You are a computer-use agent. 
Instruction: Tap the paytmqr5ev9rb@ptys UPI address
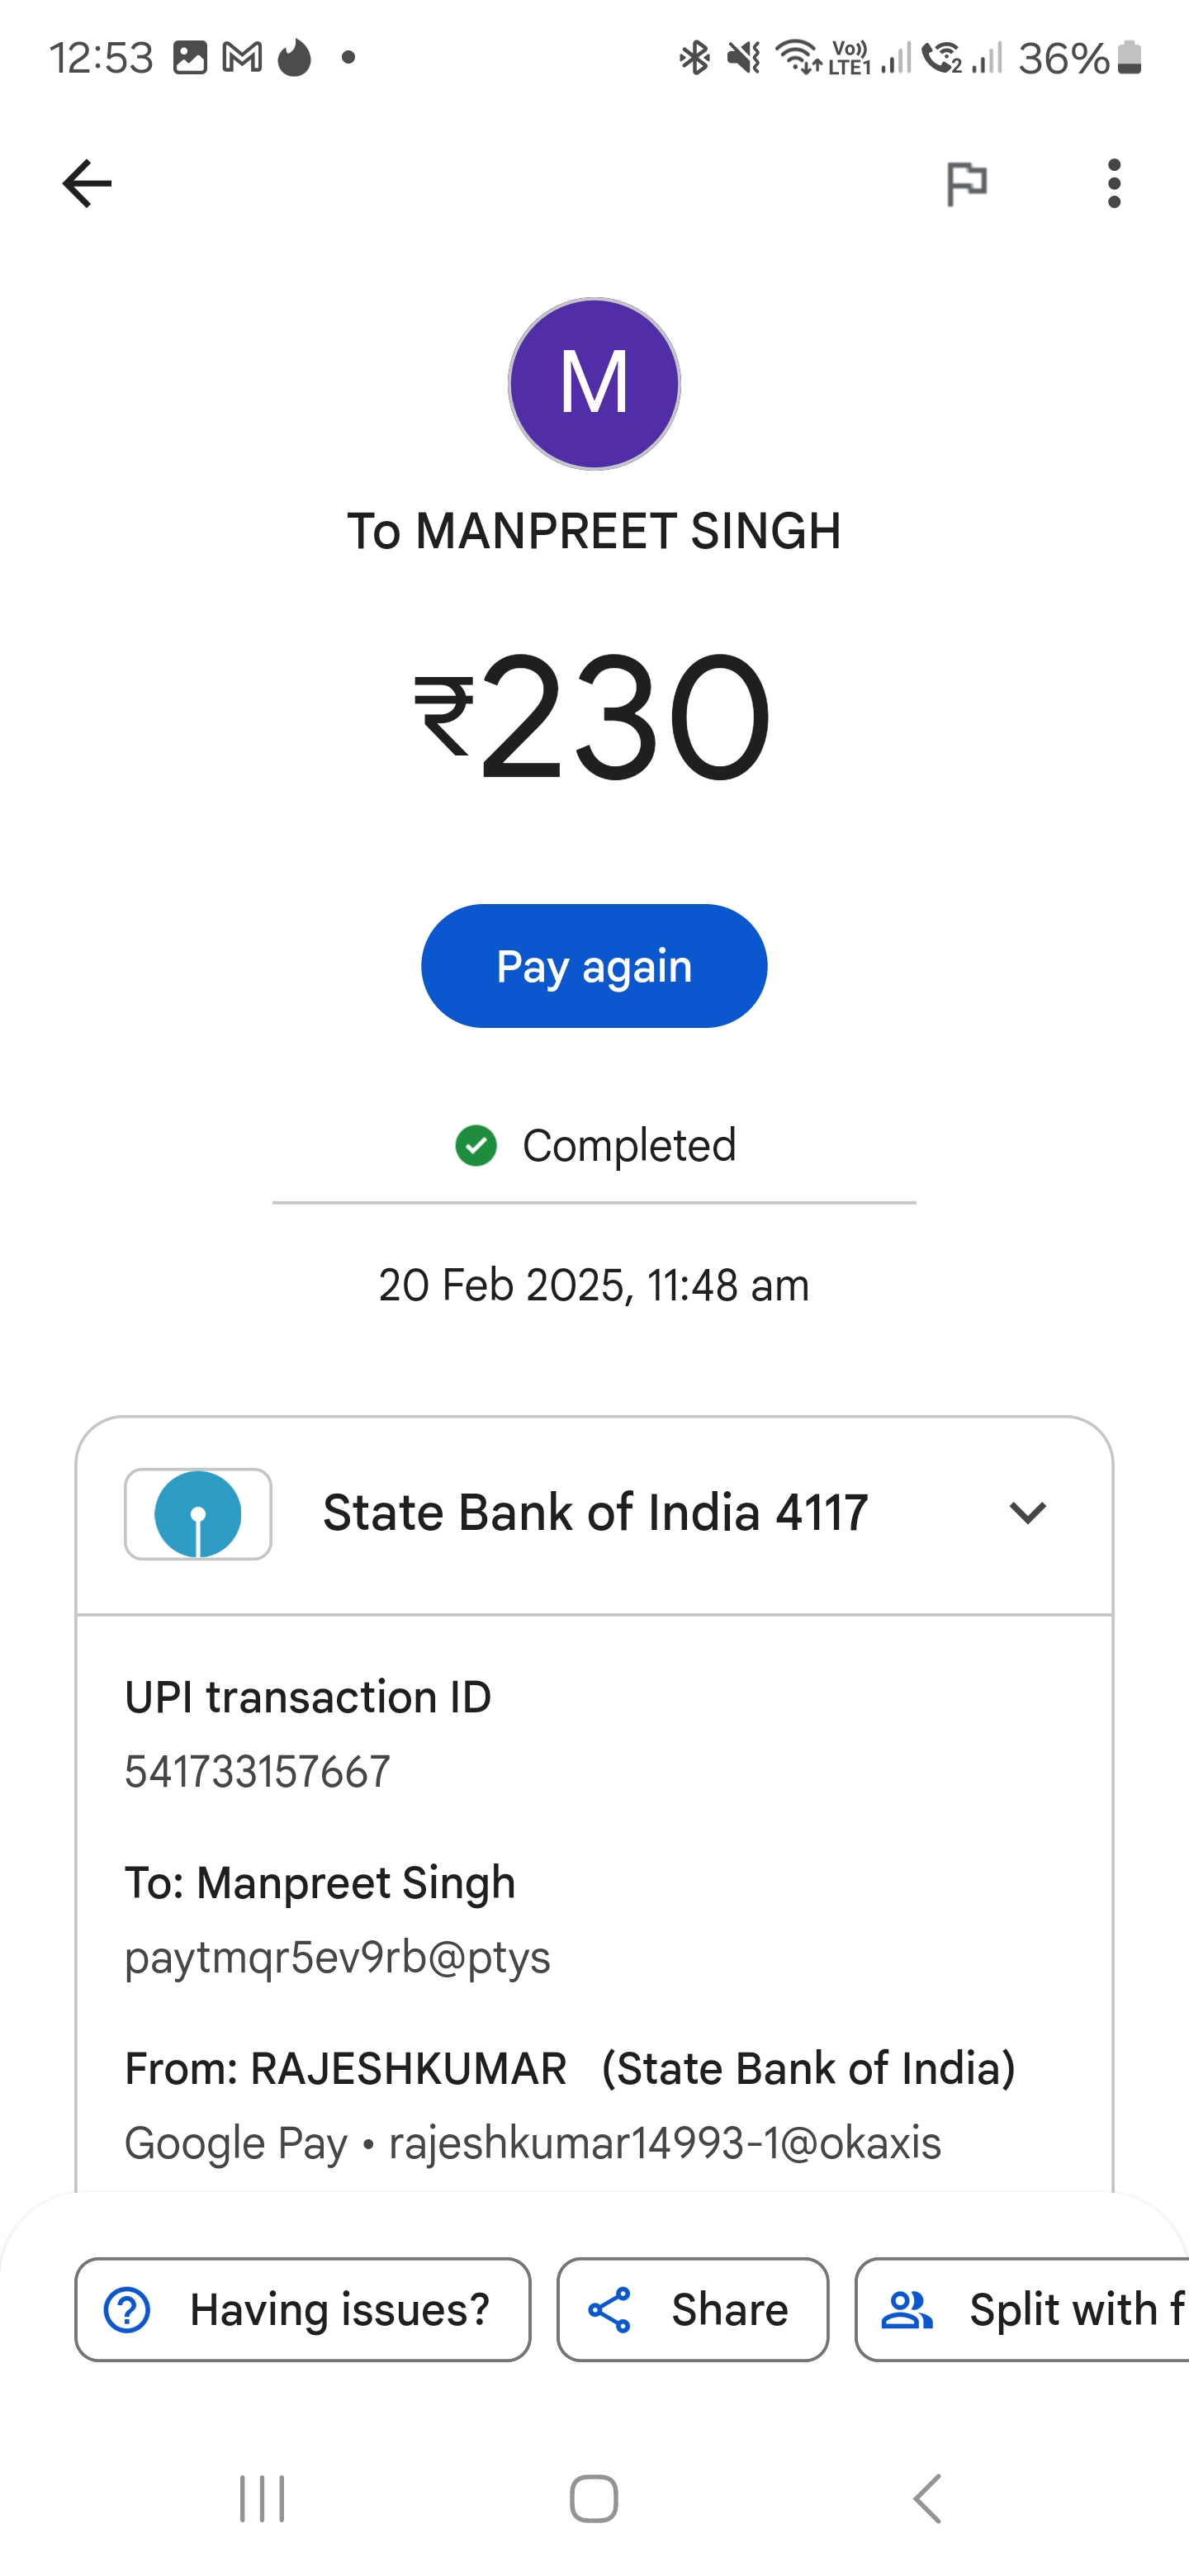338,1957
